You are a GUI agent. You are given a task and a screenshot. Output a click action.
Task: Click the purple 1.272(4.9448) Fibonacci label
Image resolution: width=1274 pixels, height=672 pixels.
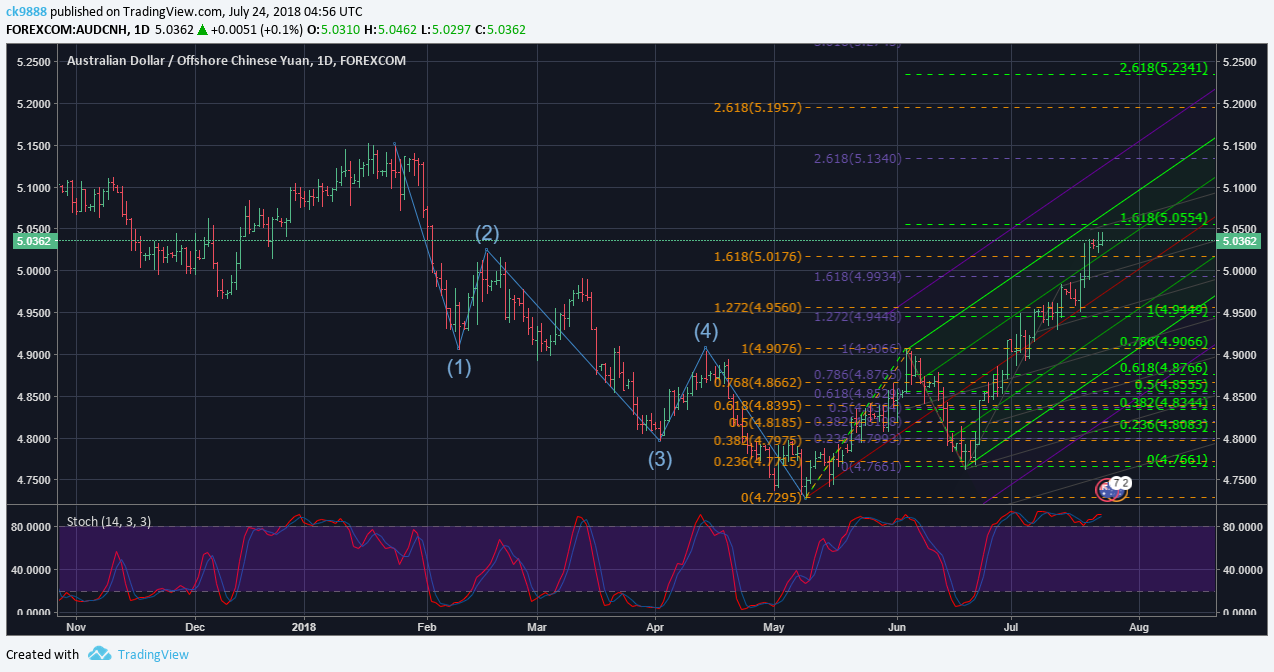point(858,316)
